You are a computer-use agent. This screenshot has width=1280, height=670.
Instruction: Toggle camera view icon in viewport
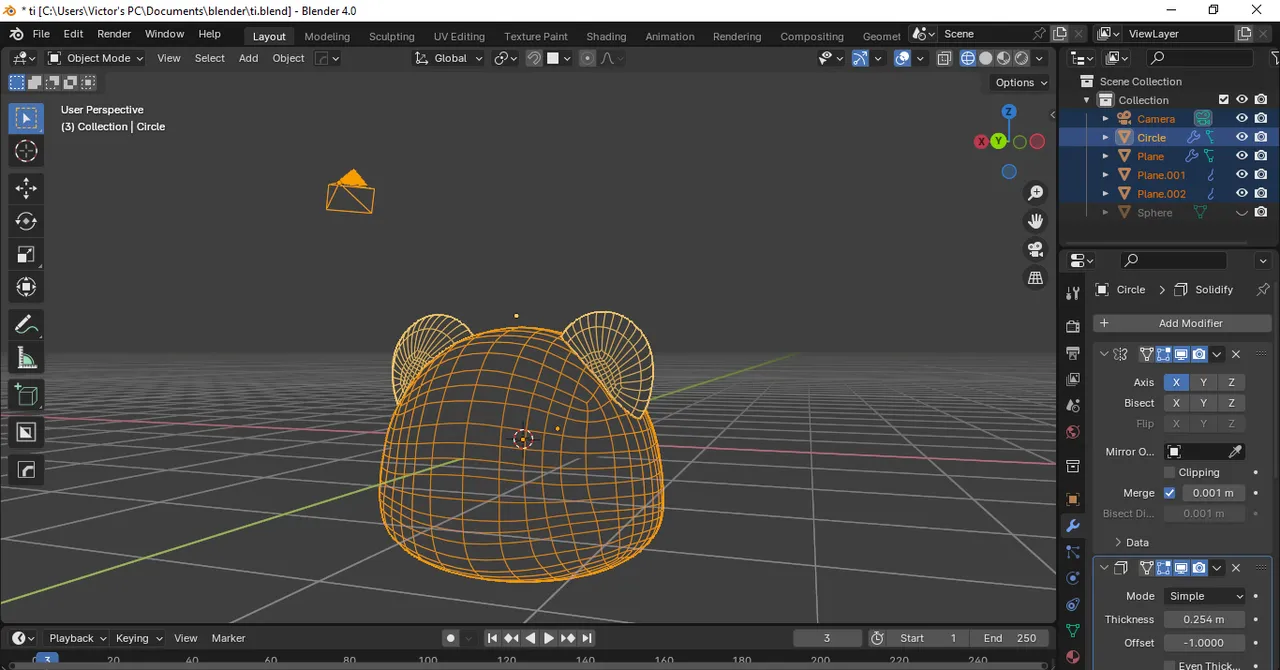click(x=1036, y=249)
